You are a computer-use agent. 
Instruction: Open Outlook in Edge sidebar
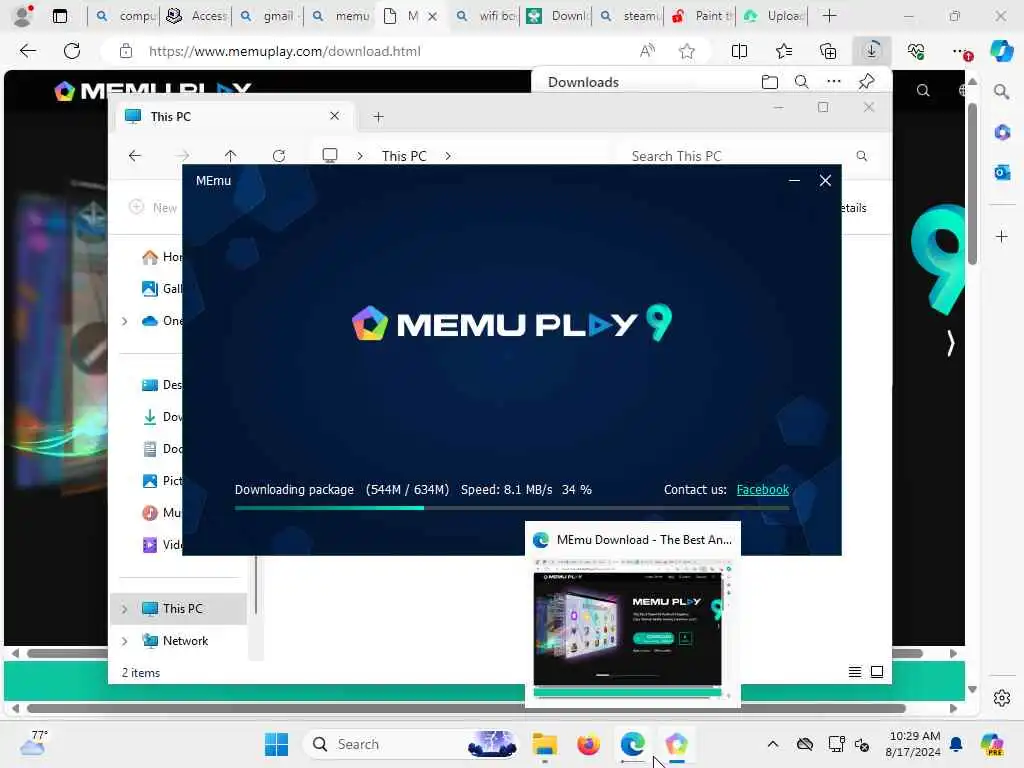click(1002, 172)
